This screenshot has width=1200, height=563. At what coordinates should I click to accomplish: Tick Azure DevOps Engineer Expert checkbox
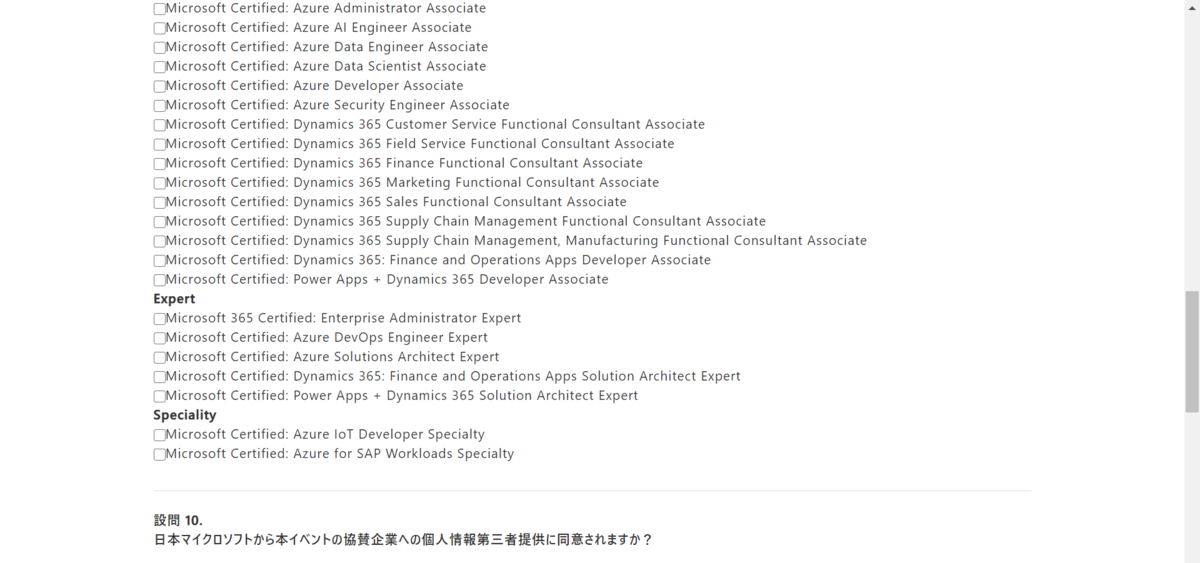click(160, 338)
